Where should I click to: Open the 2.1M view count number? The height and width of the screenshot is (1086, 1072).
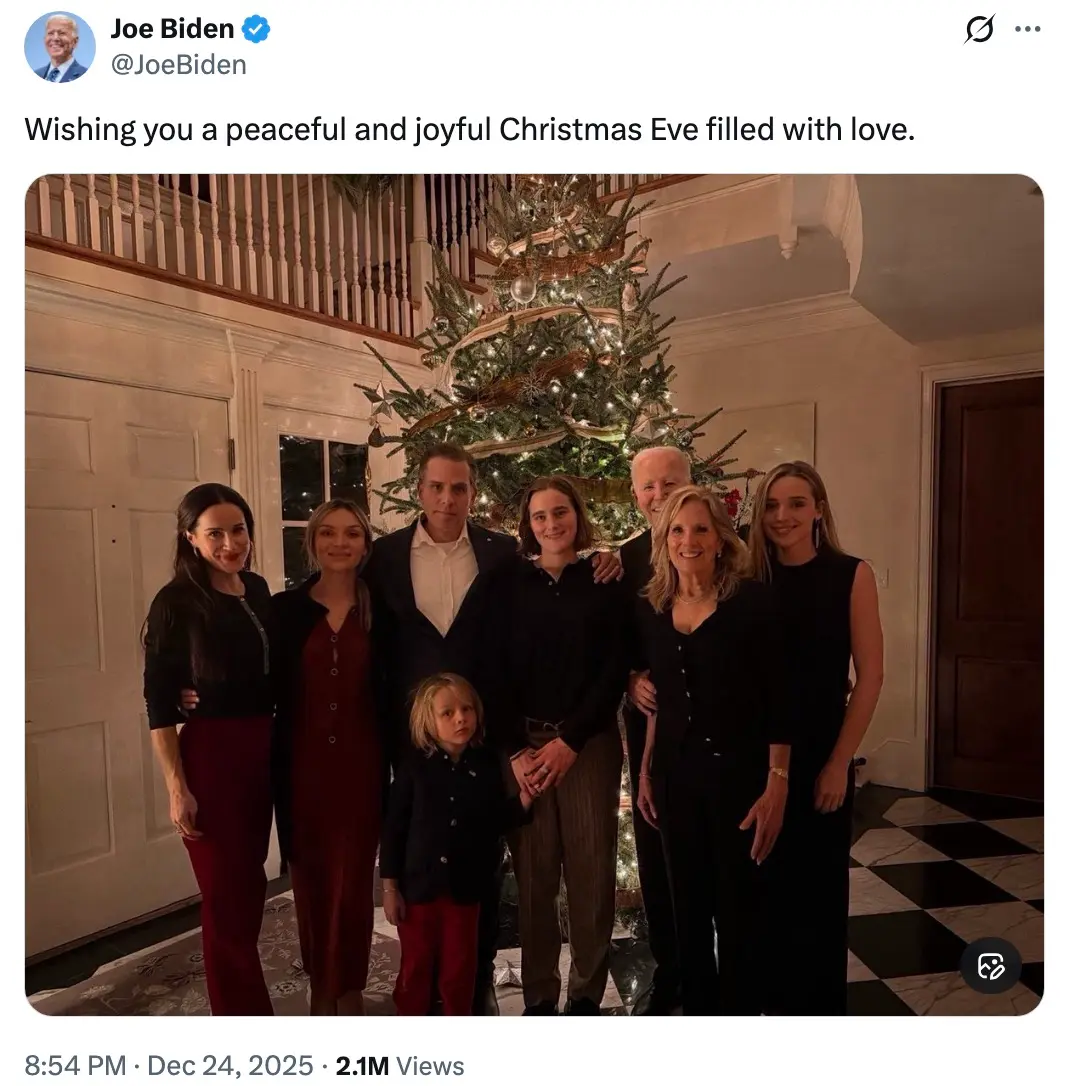click(362, 1066)
